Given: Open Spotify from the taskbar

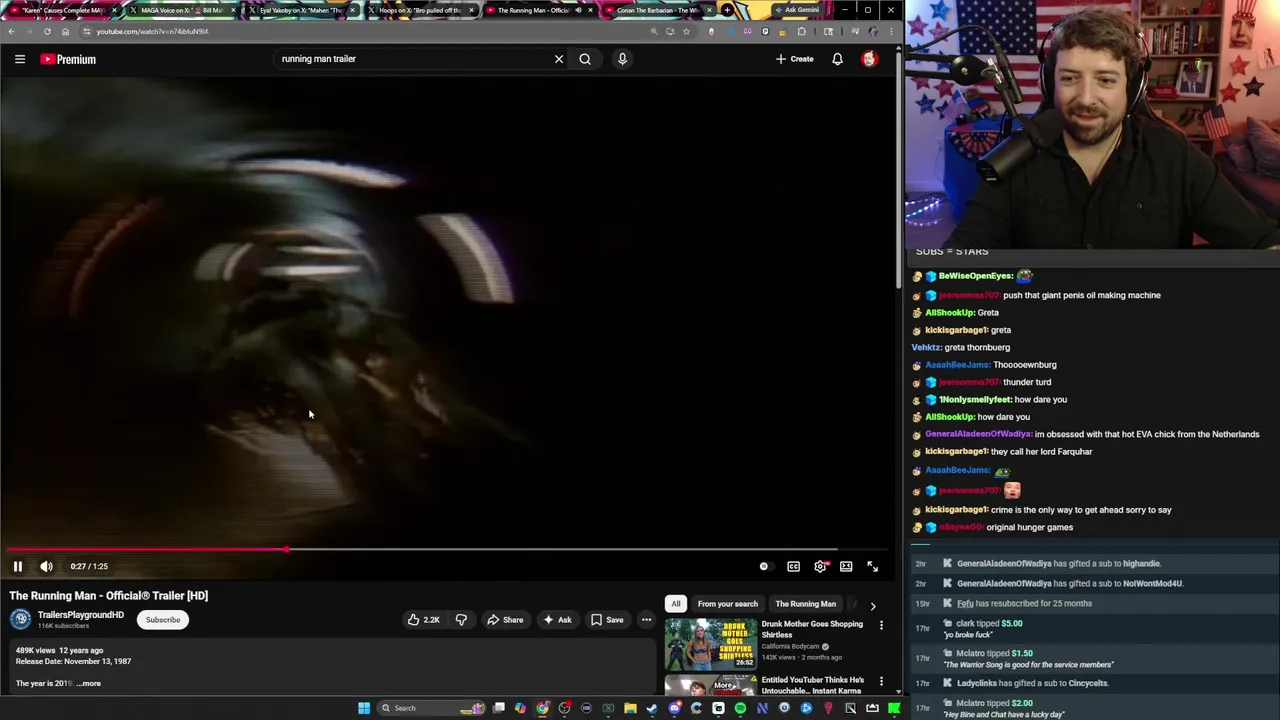Looking at the screenshot, I should (x=740, y=708).
